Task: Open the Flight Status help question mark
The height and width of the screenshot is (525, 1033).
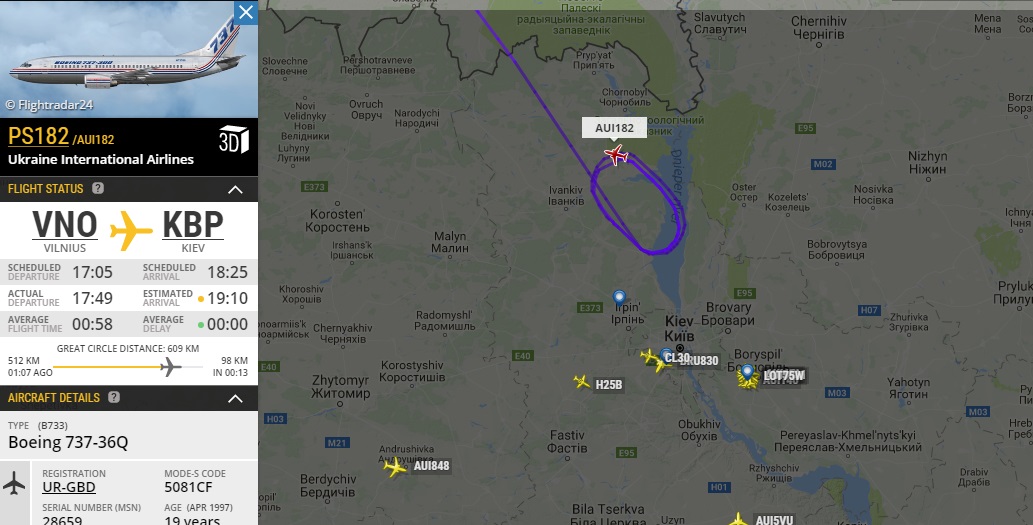Action: (98, 188)
